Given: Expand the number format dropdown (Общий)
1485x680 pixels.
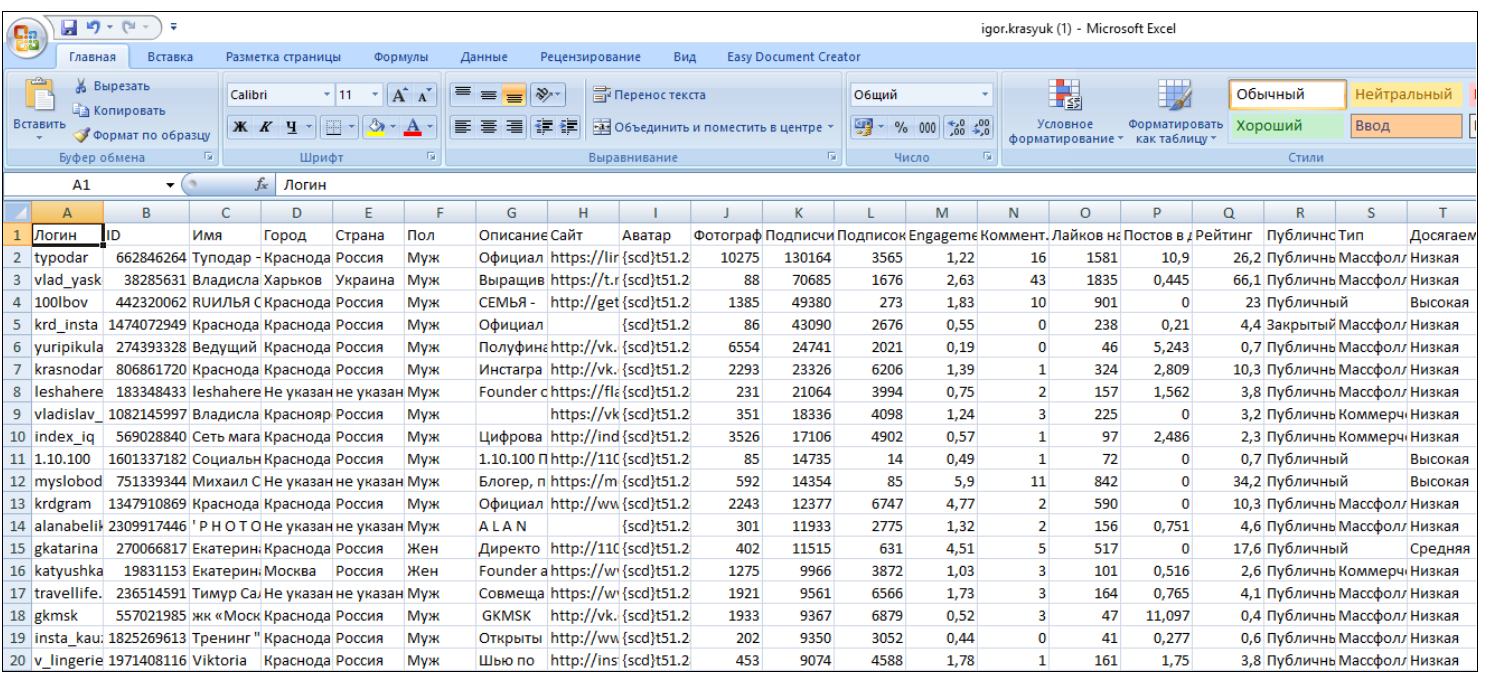Looking at the screenshot, I should 985,95.
